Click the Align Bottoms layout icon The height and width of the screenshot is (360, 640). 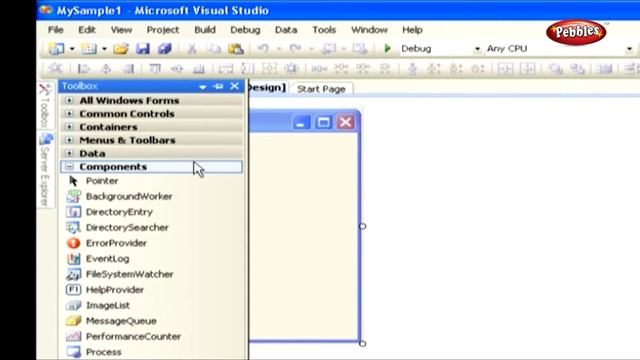tap(199, 69)
